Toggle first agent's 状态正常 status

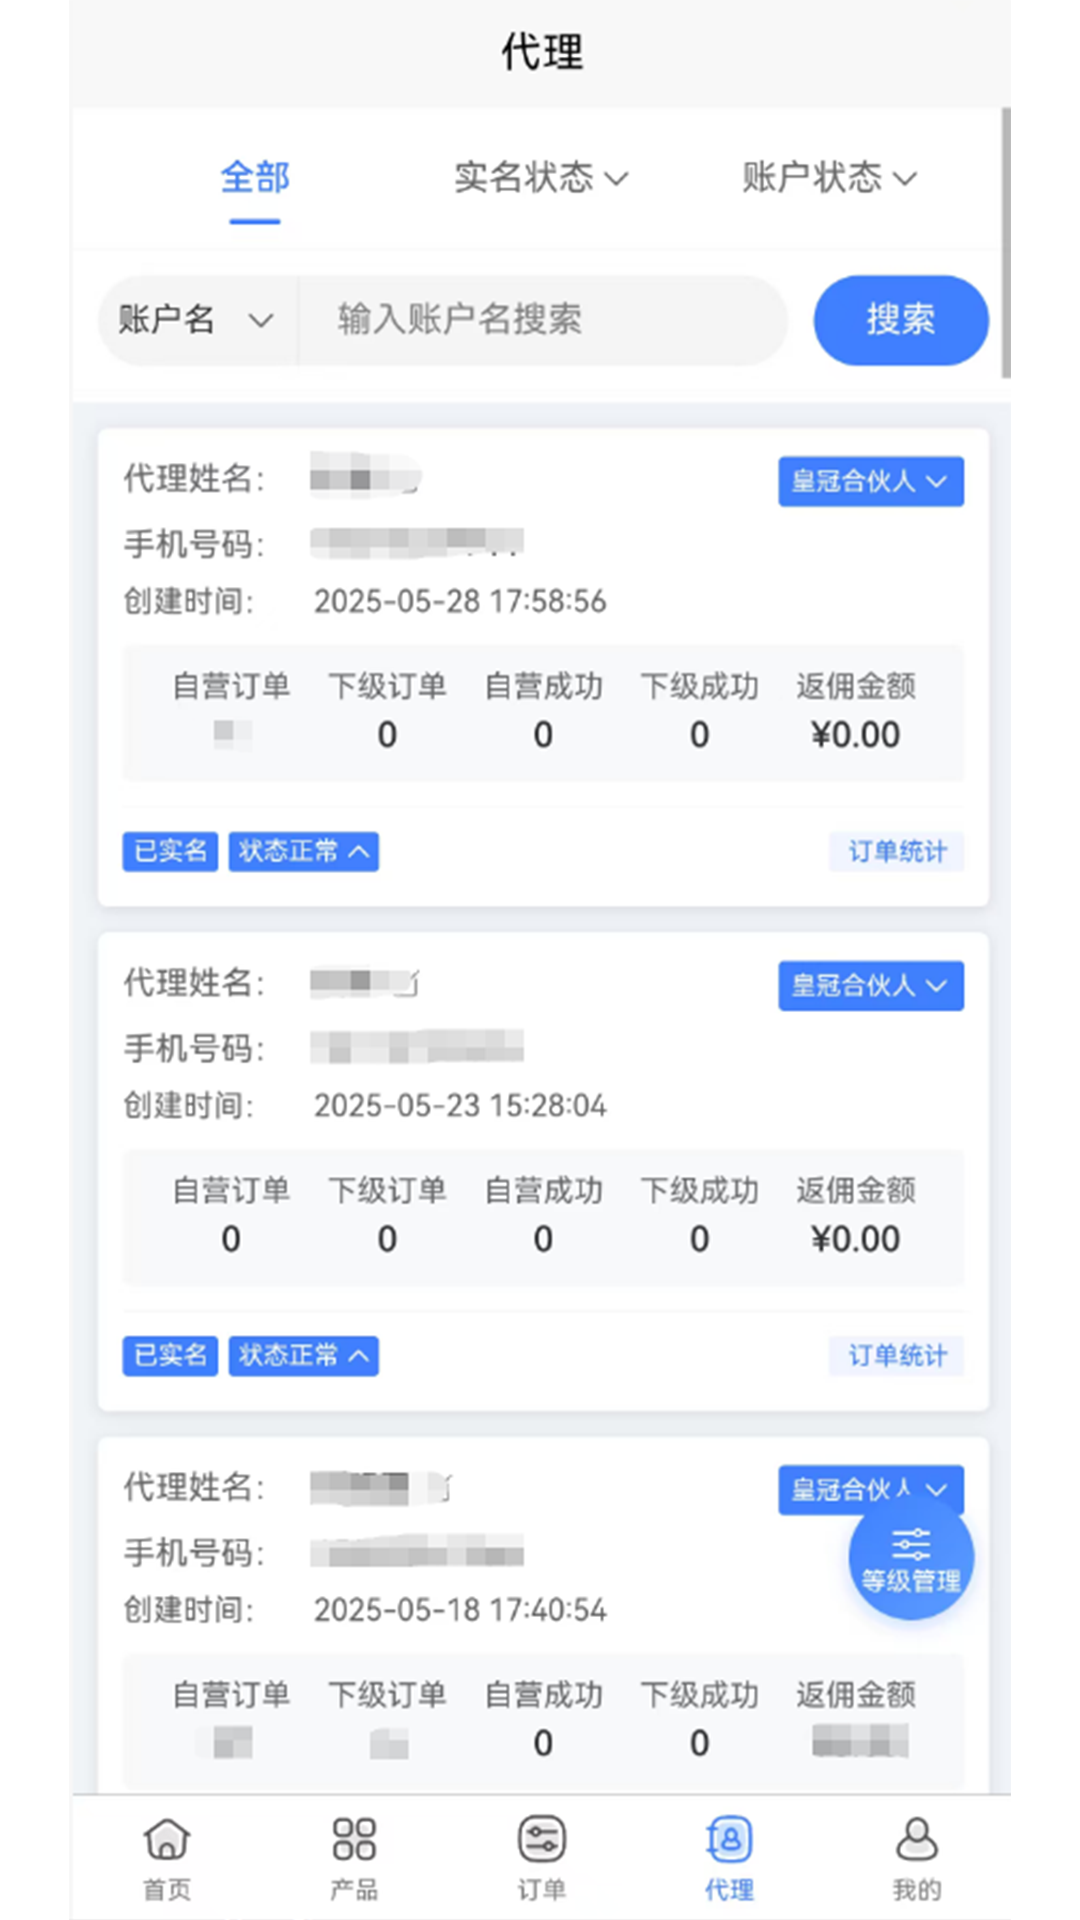click(x=304, y=851)
